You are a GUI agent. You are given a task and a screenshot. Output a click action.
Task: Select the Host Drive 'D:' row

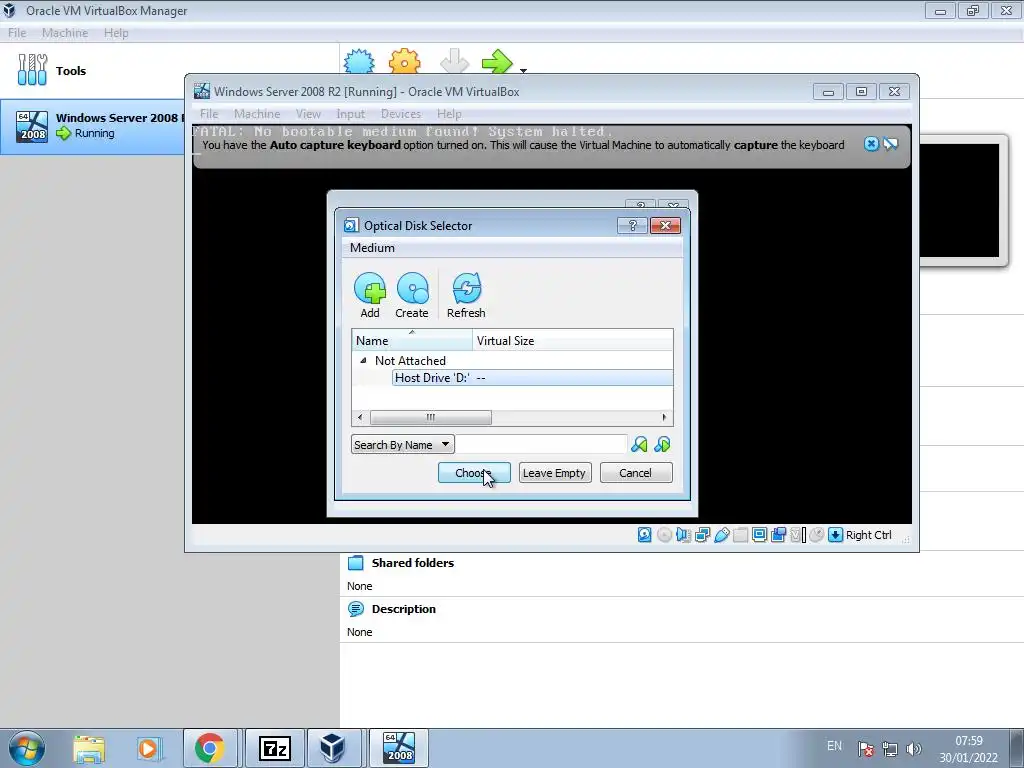click(x=532, y=377)
